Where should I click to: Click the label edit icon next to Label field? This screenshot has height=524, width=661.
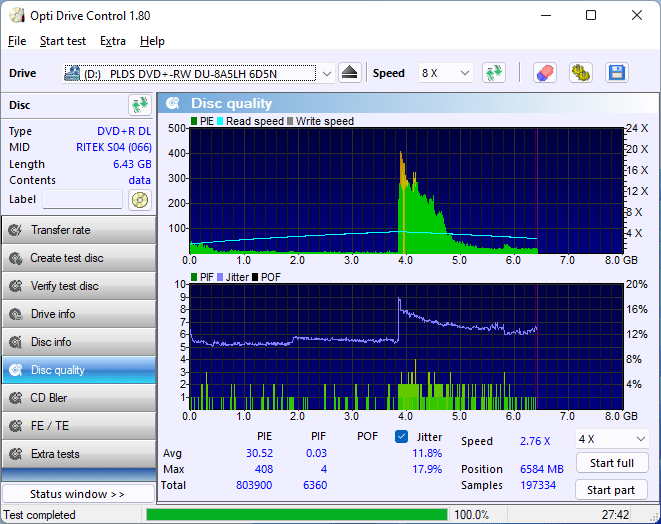[x=139, y=199]
